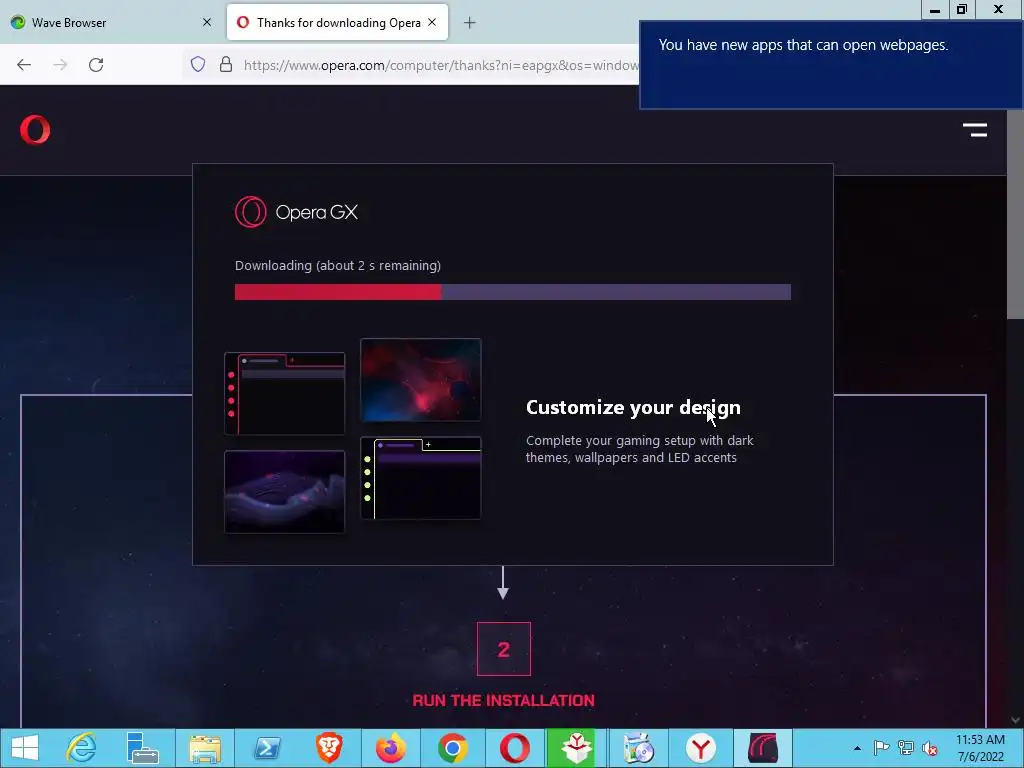The image size is (1024, 768).
Task: Open Yandex browser from taskbar
Action: pos(701,748)
